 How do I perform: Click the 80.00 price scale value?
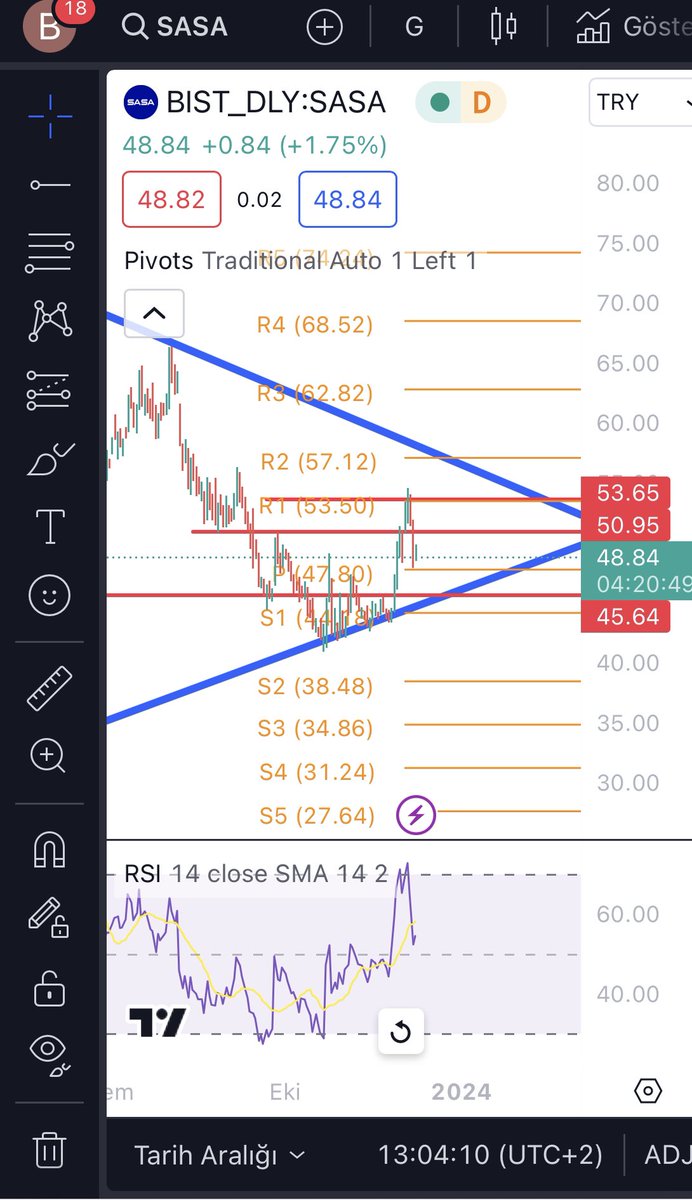[627, 183]
